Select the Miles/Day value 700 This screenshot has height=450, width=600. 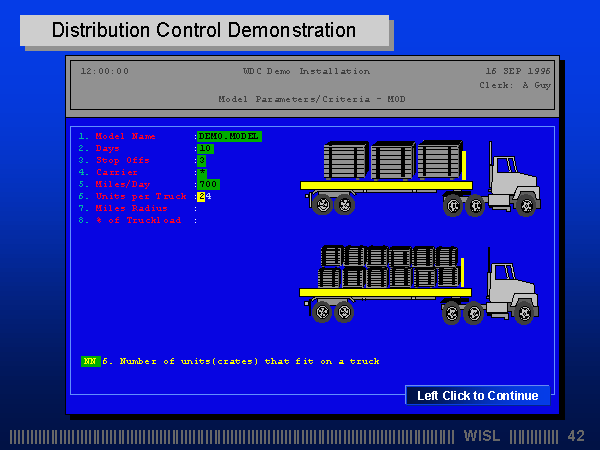point(208,184)
